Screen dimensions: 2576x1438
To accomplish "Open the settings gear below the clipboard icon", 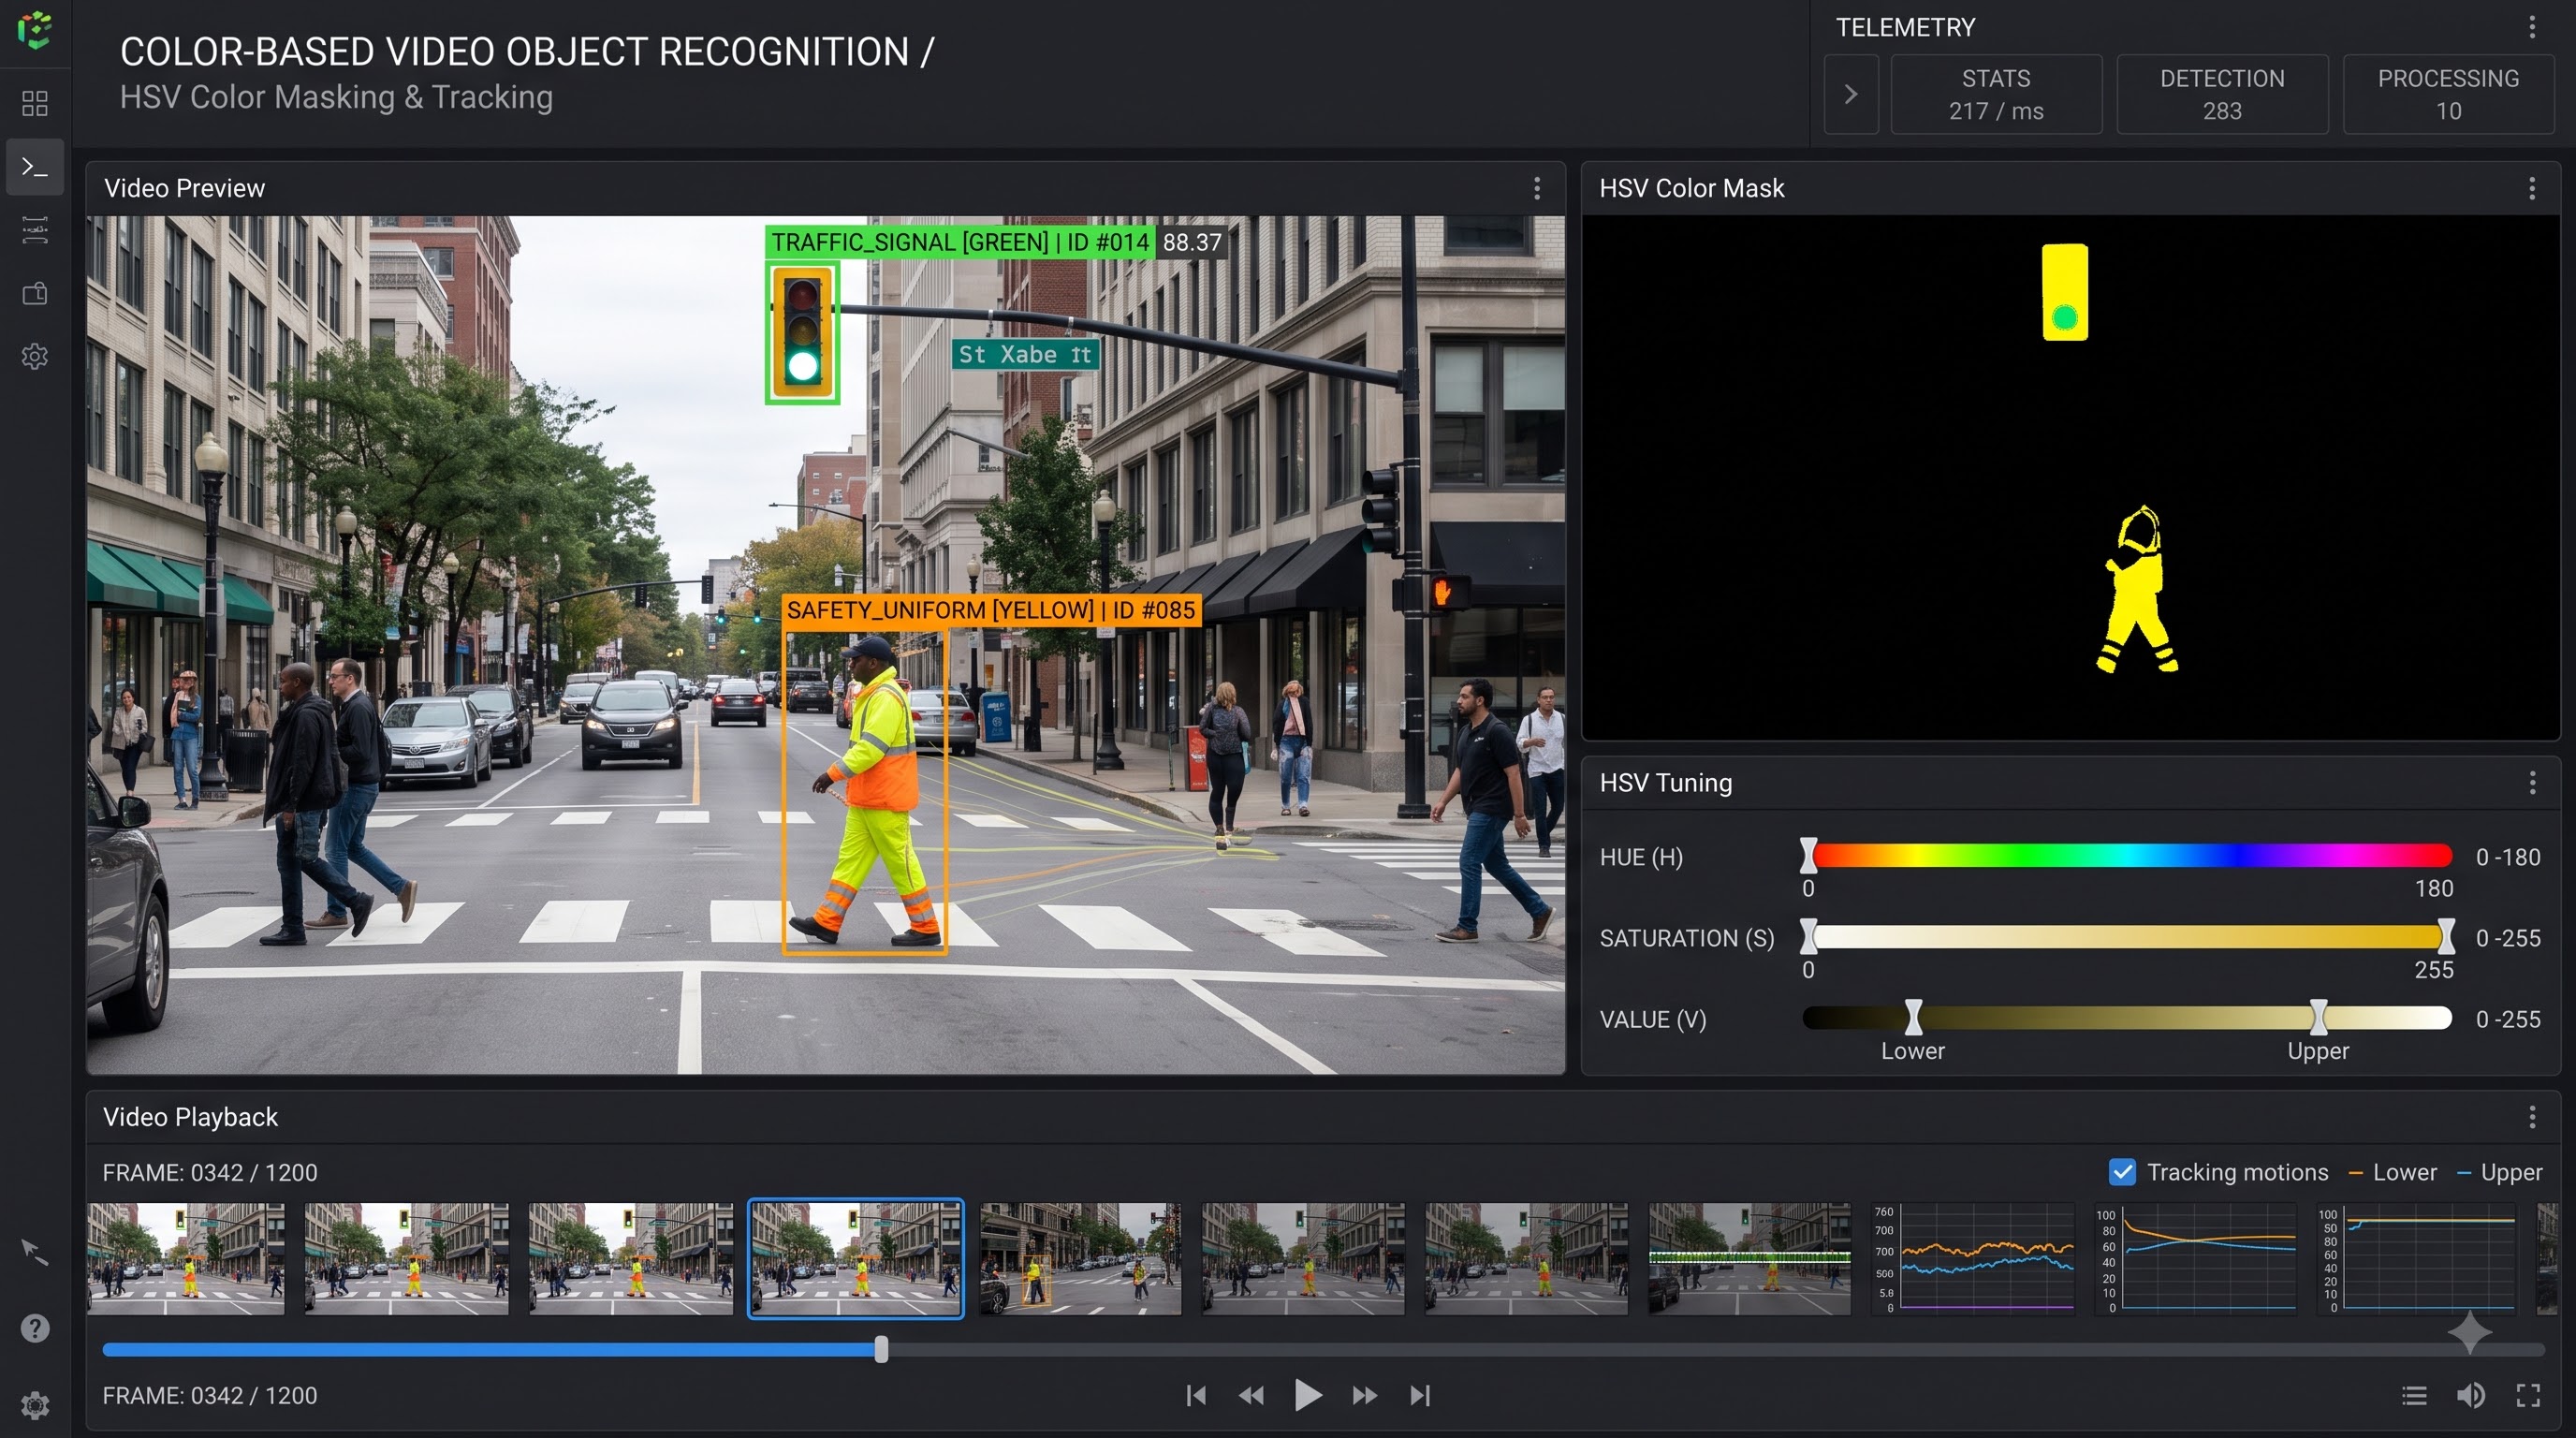I will 35,356.
